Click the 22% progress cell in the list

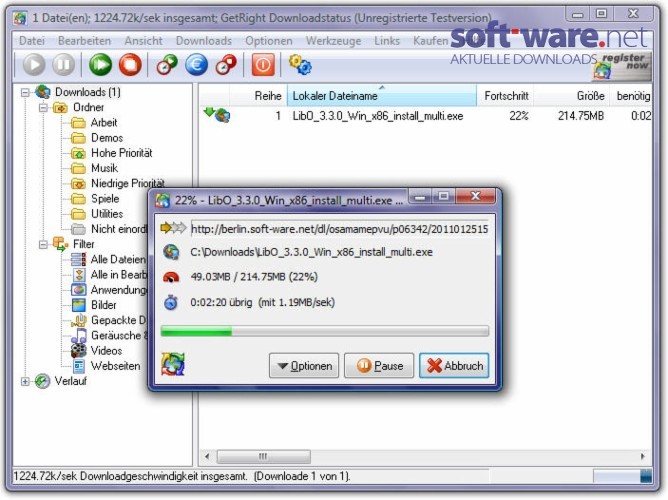(519, 116)
